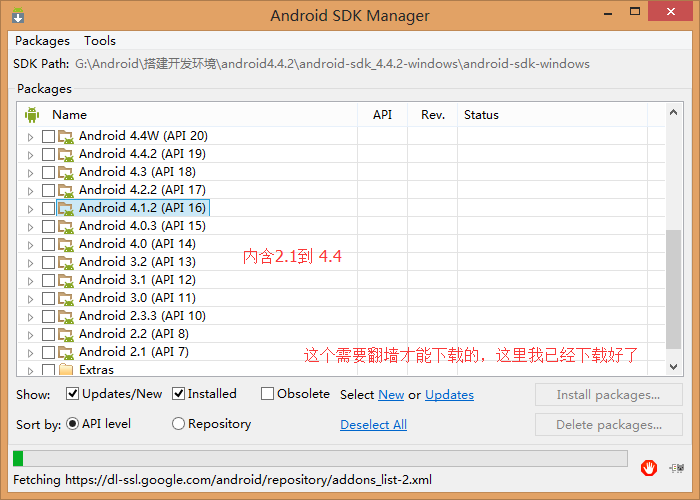Click the API column header
Image resolution: width=700 pixels, height=500 pixels.
383,115
